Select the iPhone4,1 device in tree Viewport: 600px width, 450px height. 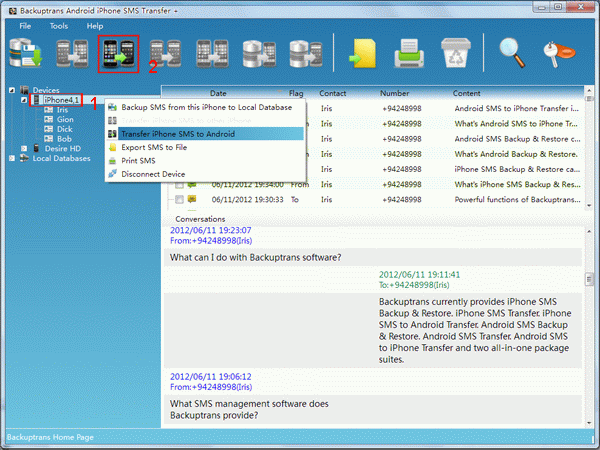click(x=61, y=100)
